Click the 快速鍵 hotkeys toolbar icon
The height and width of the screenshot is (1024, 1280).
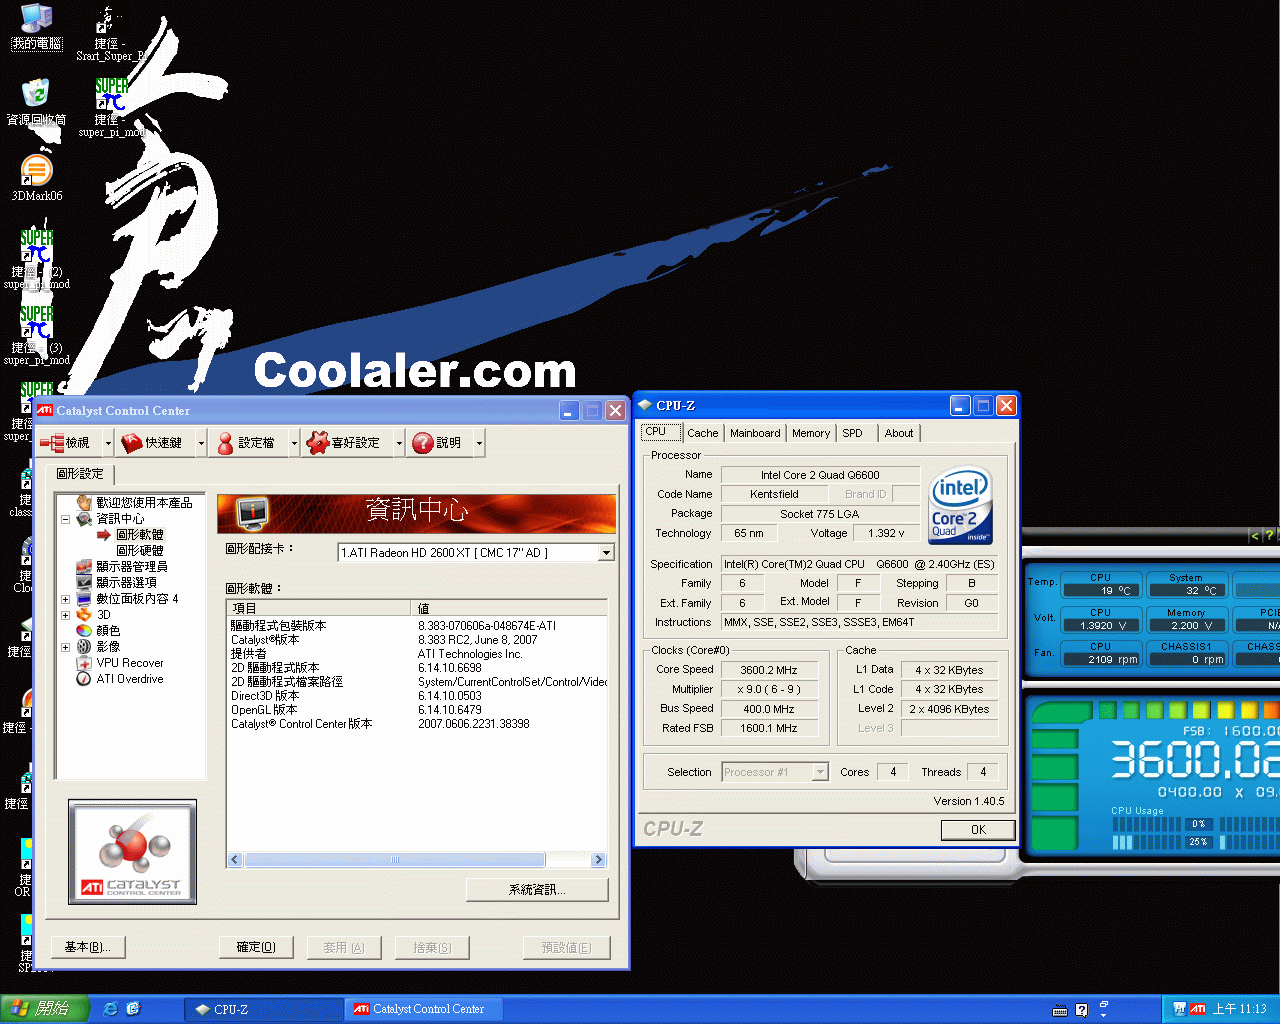click(x=152, y=442)
